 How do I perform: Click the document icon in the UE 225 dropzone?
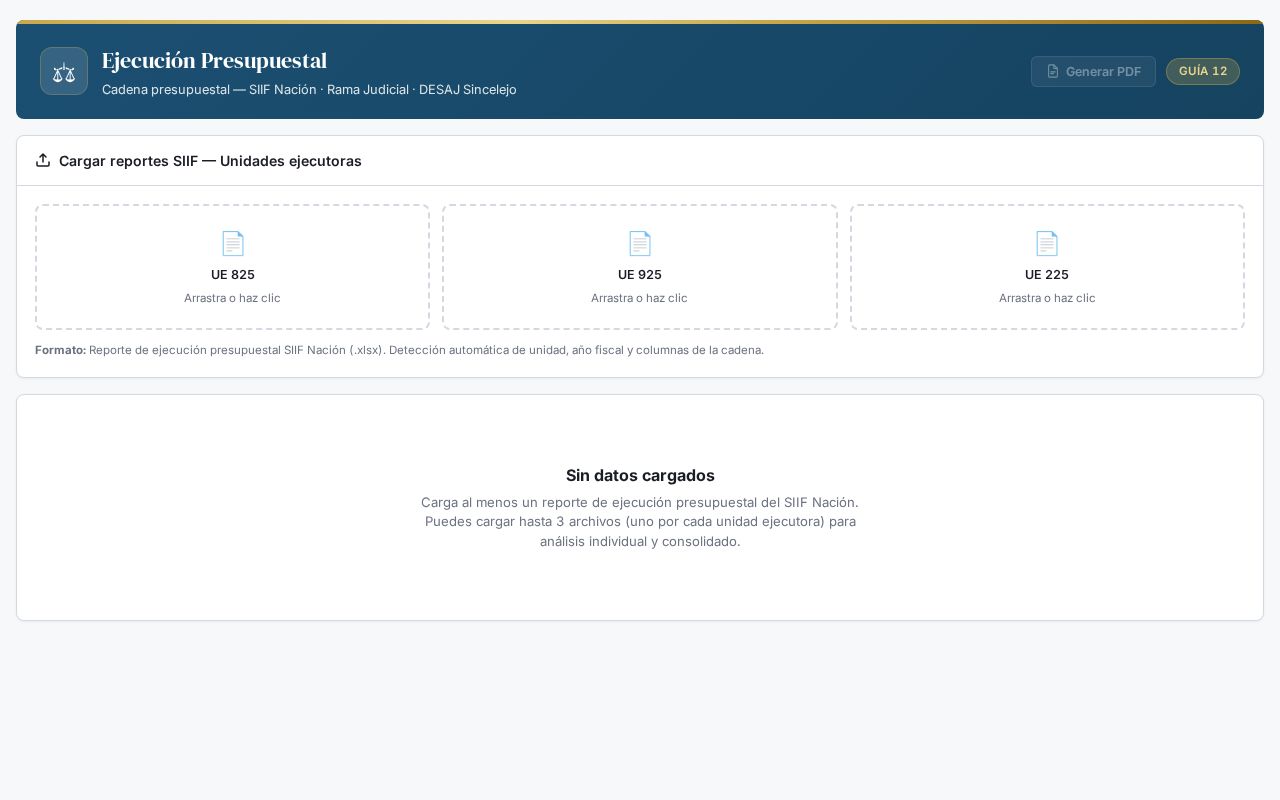tap(1047, 243)
